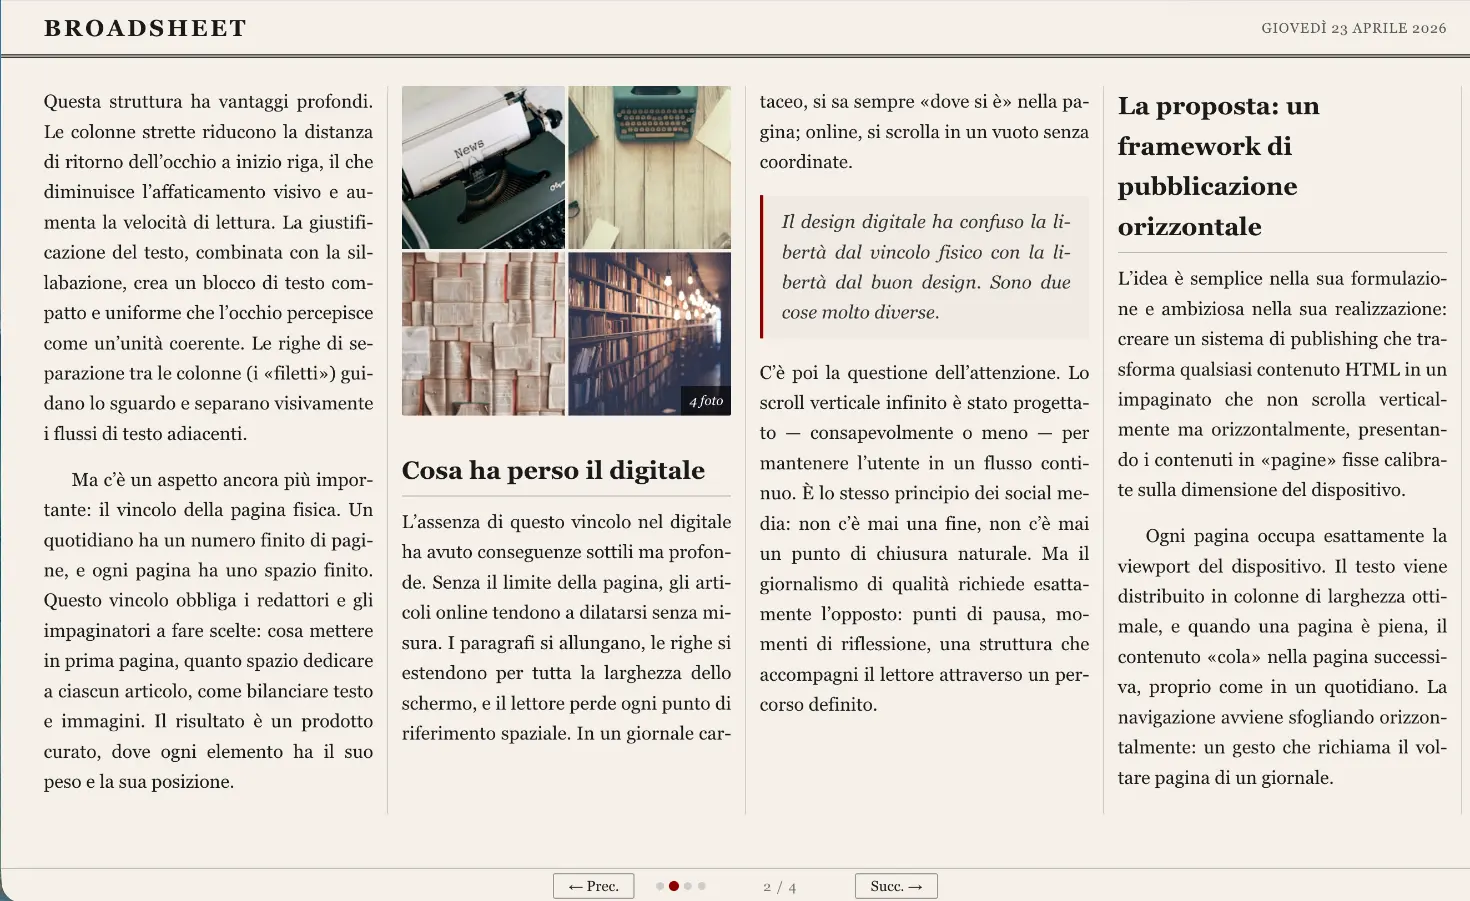
Task: Click the '4 foto' gallery badge
Action: pos(706,401)
